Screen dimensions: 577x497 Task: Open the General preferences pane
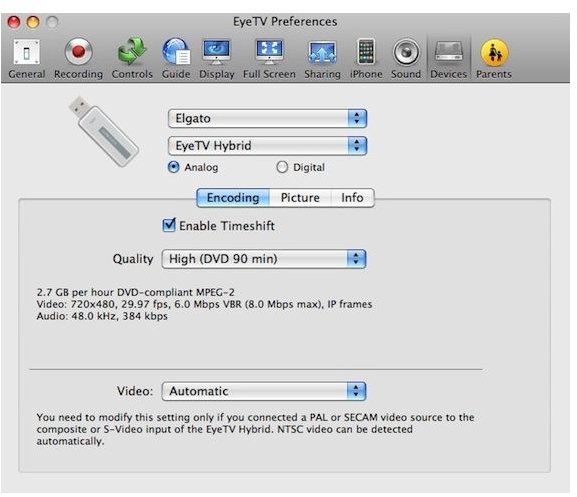[26, 59]
